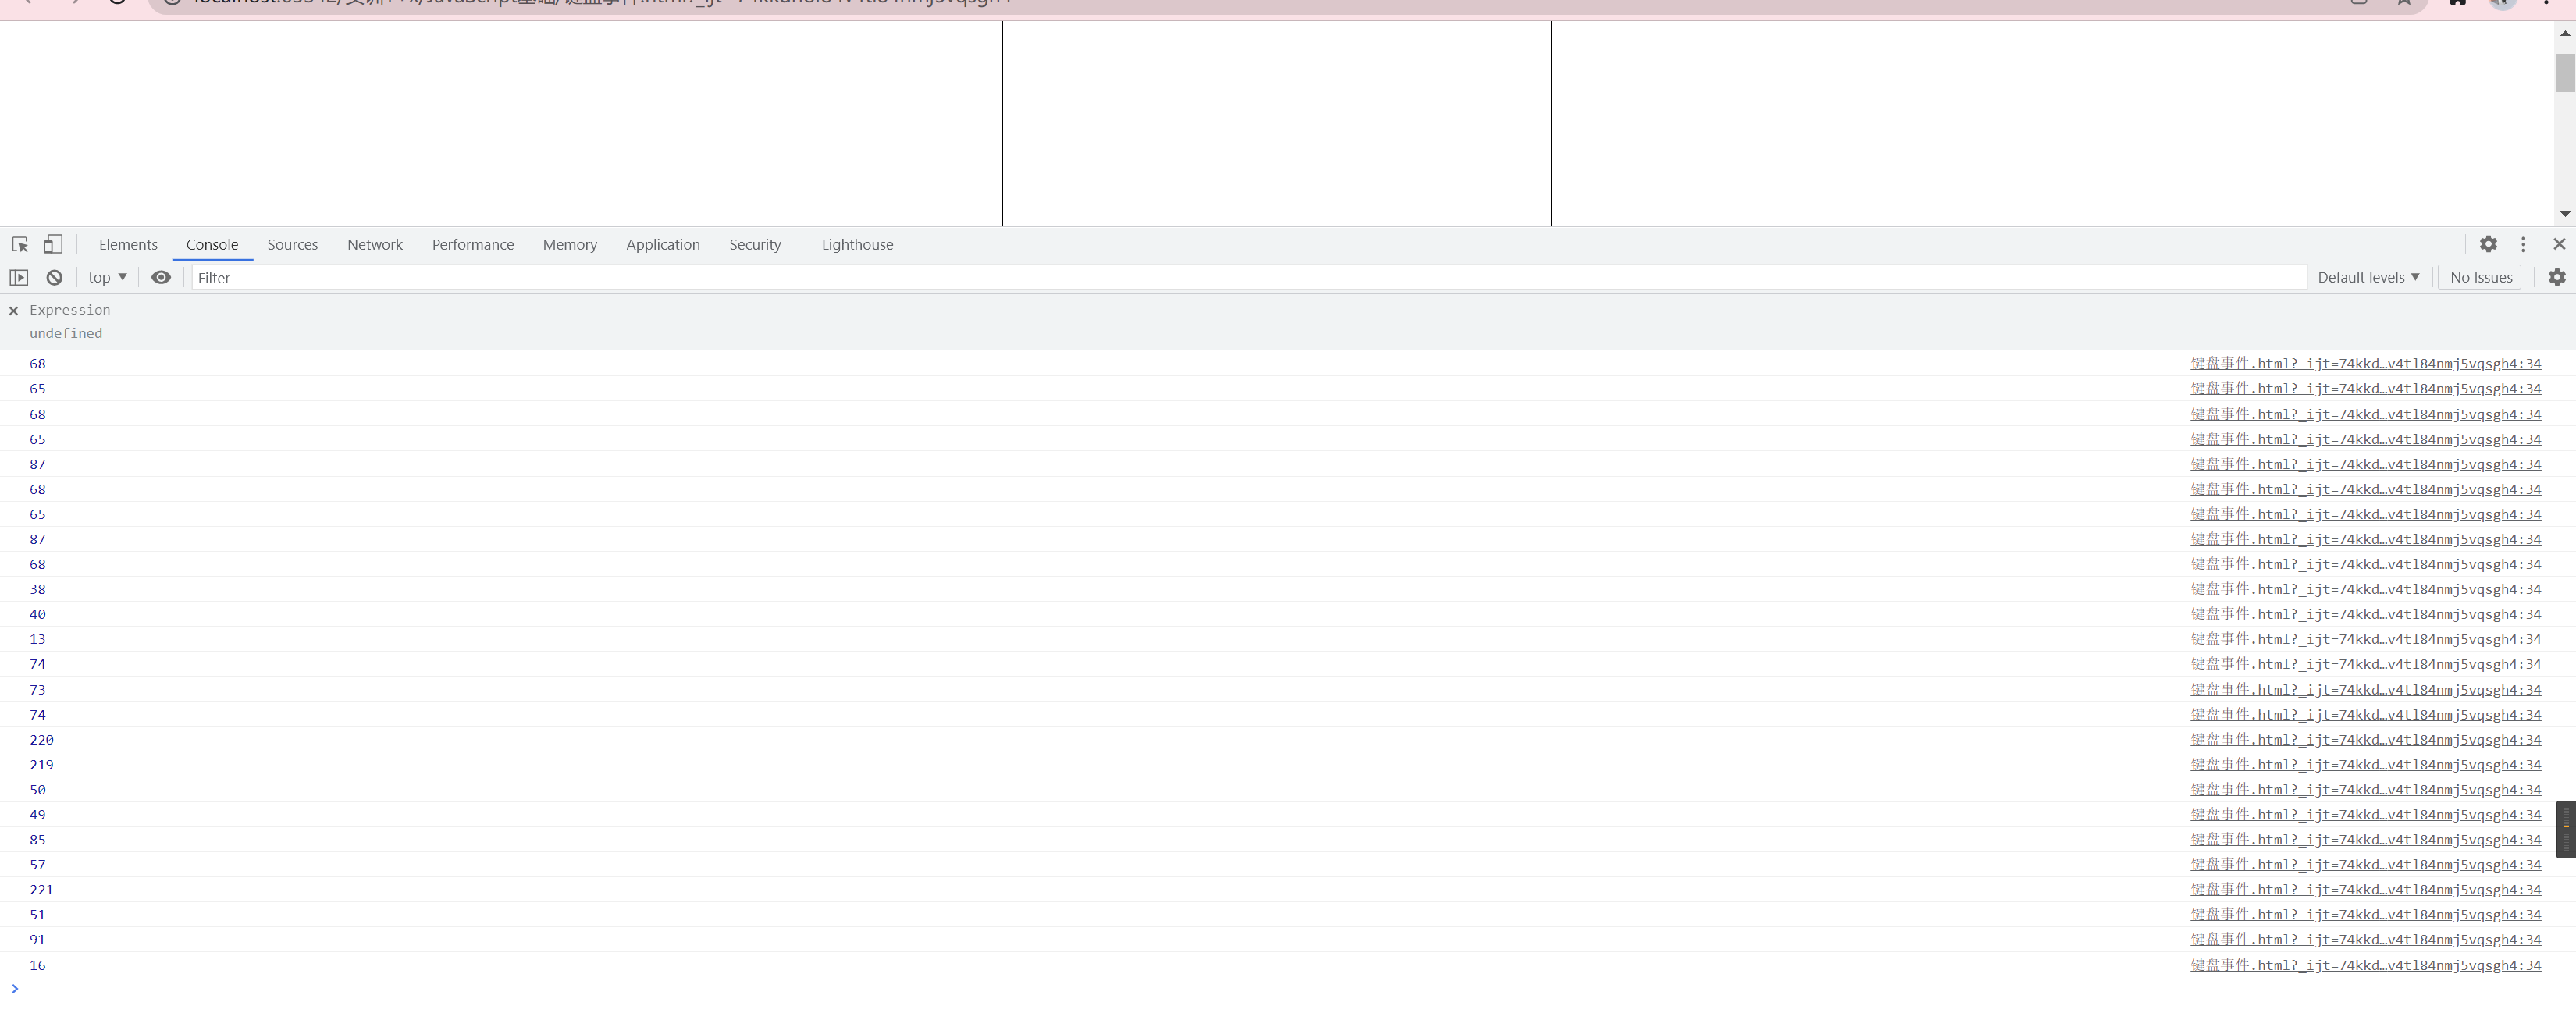Image resolution: width=2576 pixels, height=1020 pixels.
Task: Click the page's vertical scrollbar thumb
Action: click(2564, 73)
